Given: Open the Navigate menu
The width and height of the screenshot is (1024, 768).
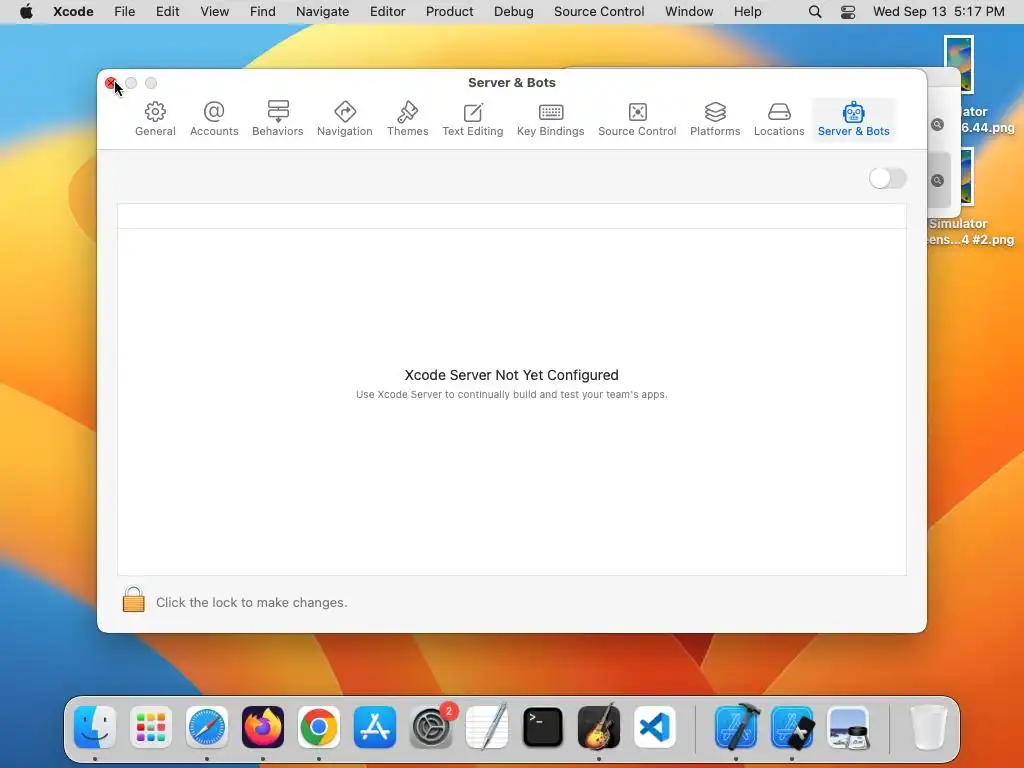Looking at the screenshot, I should coord(323,12).
